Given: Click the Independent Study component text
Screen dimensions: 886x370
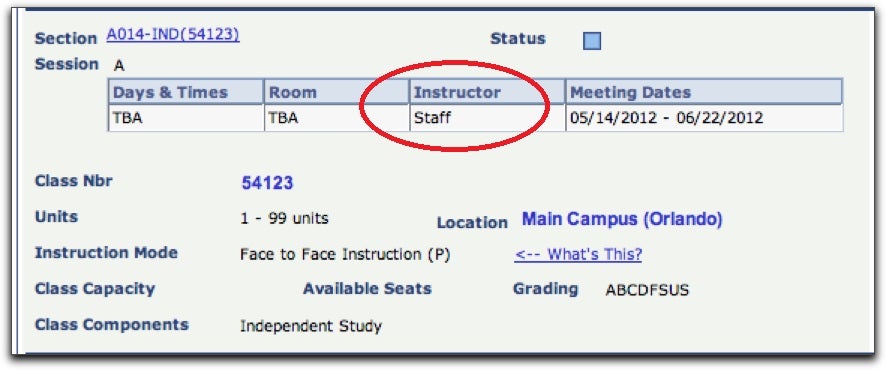Looking at the screenshot, I should (x=311, y=326).
